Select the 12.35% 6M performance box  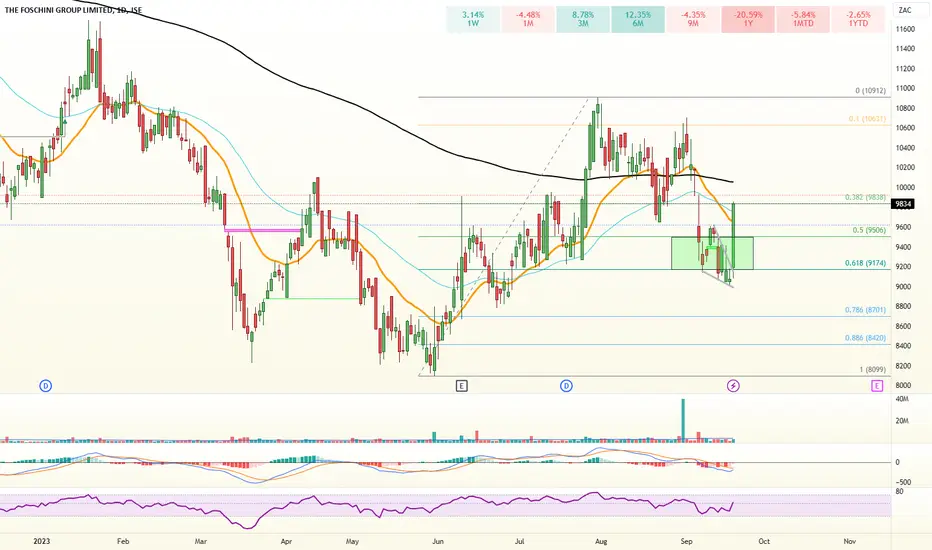click(x=638, y=19)
